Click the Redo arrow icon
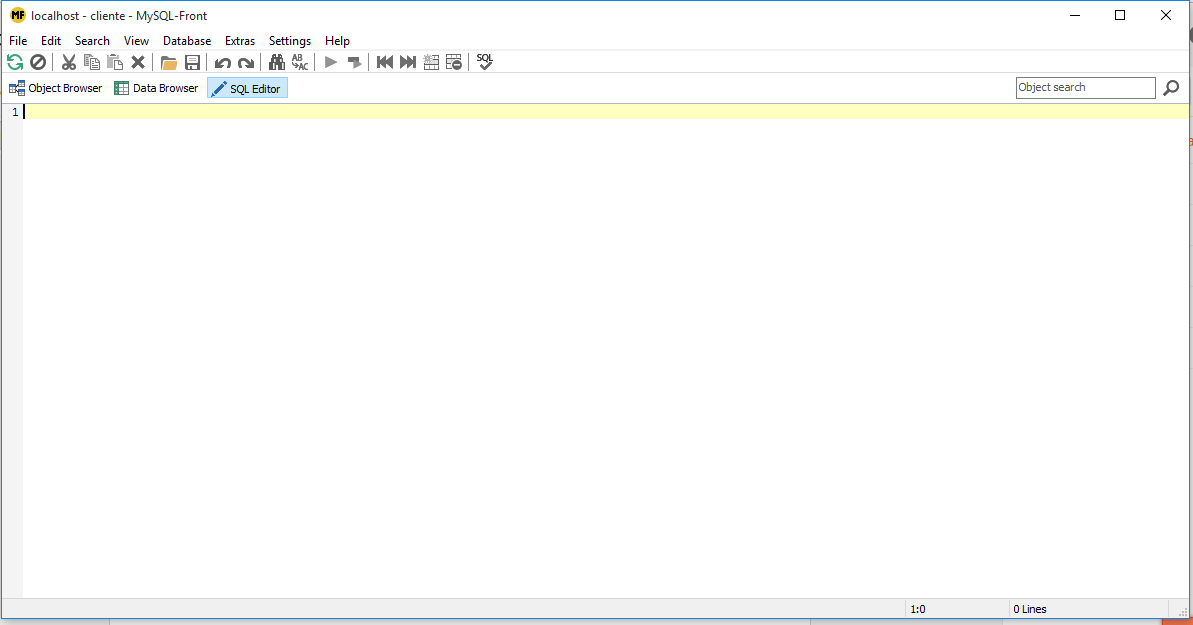Screen dimensions: 1193x625 (x=246, y=62)
